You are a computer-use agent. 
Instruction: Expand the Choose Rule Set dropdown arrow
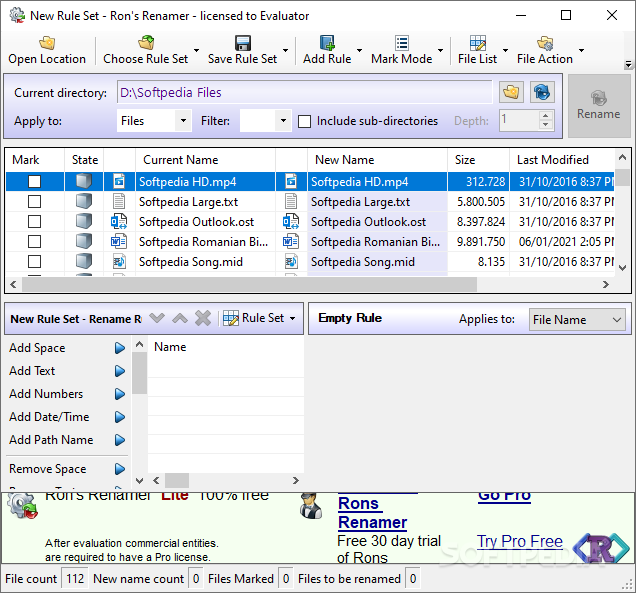click(x=196, y=50)
